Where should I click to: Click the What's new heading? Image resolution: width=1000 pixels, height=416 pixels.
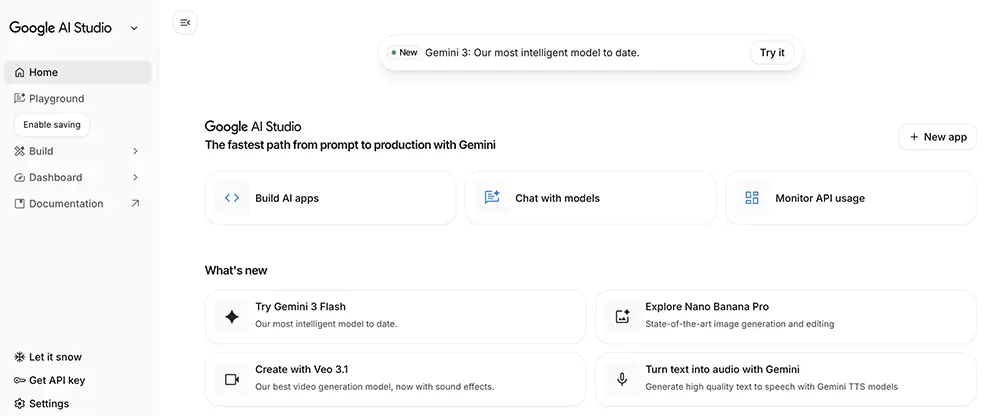coord(236,271)
